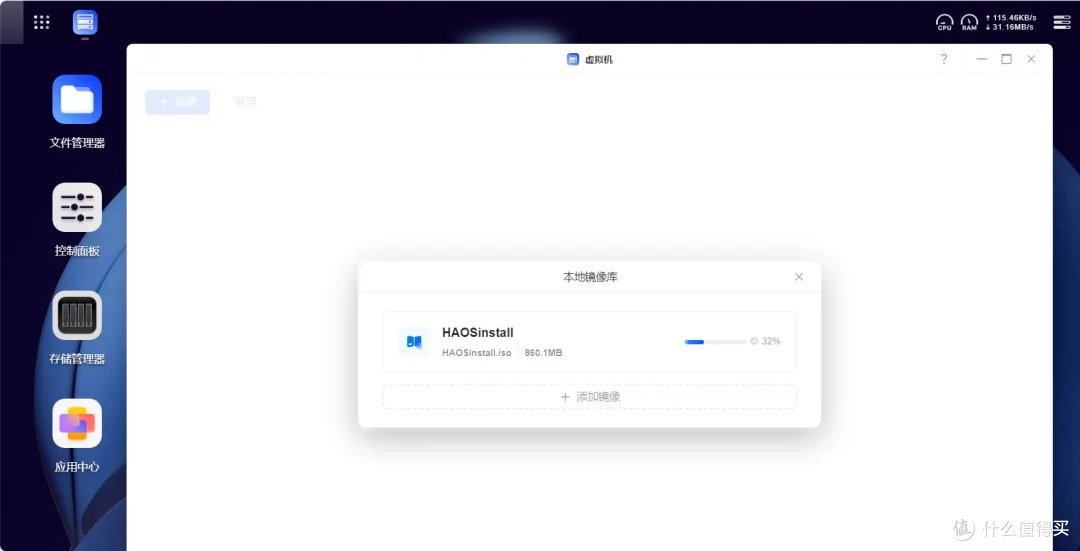Screen dimensions: 1080x551
Task: View the RAM usage gauge
Action: (969, 23)
